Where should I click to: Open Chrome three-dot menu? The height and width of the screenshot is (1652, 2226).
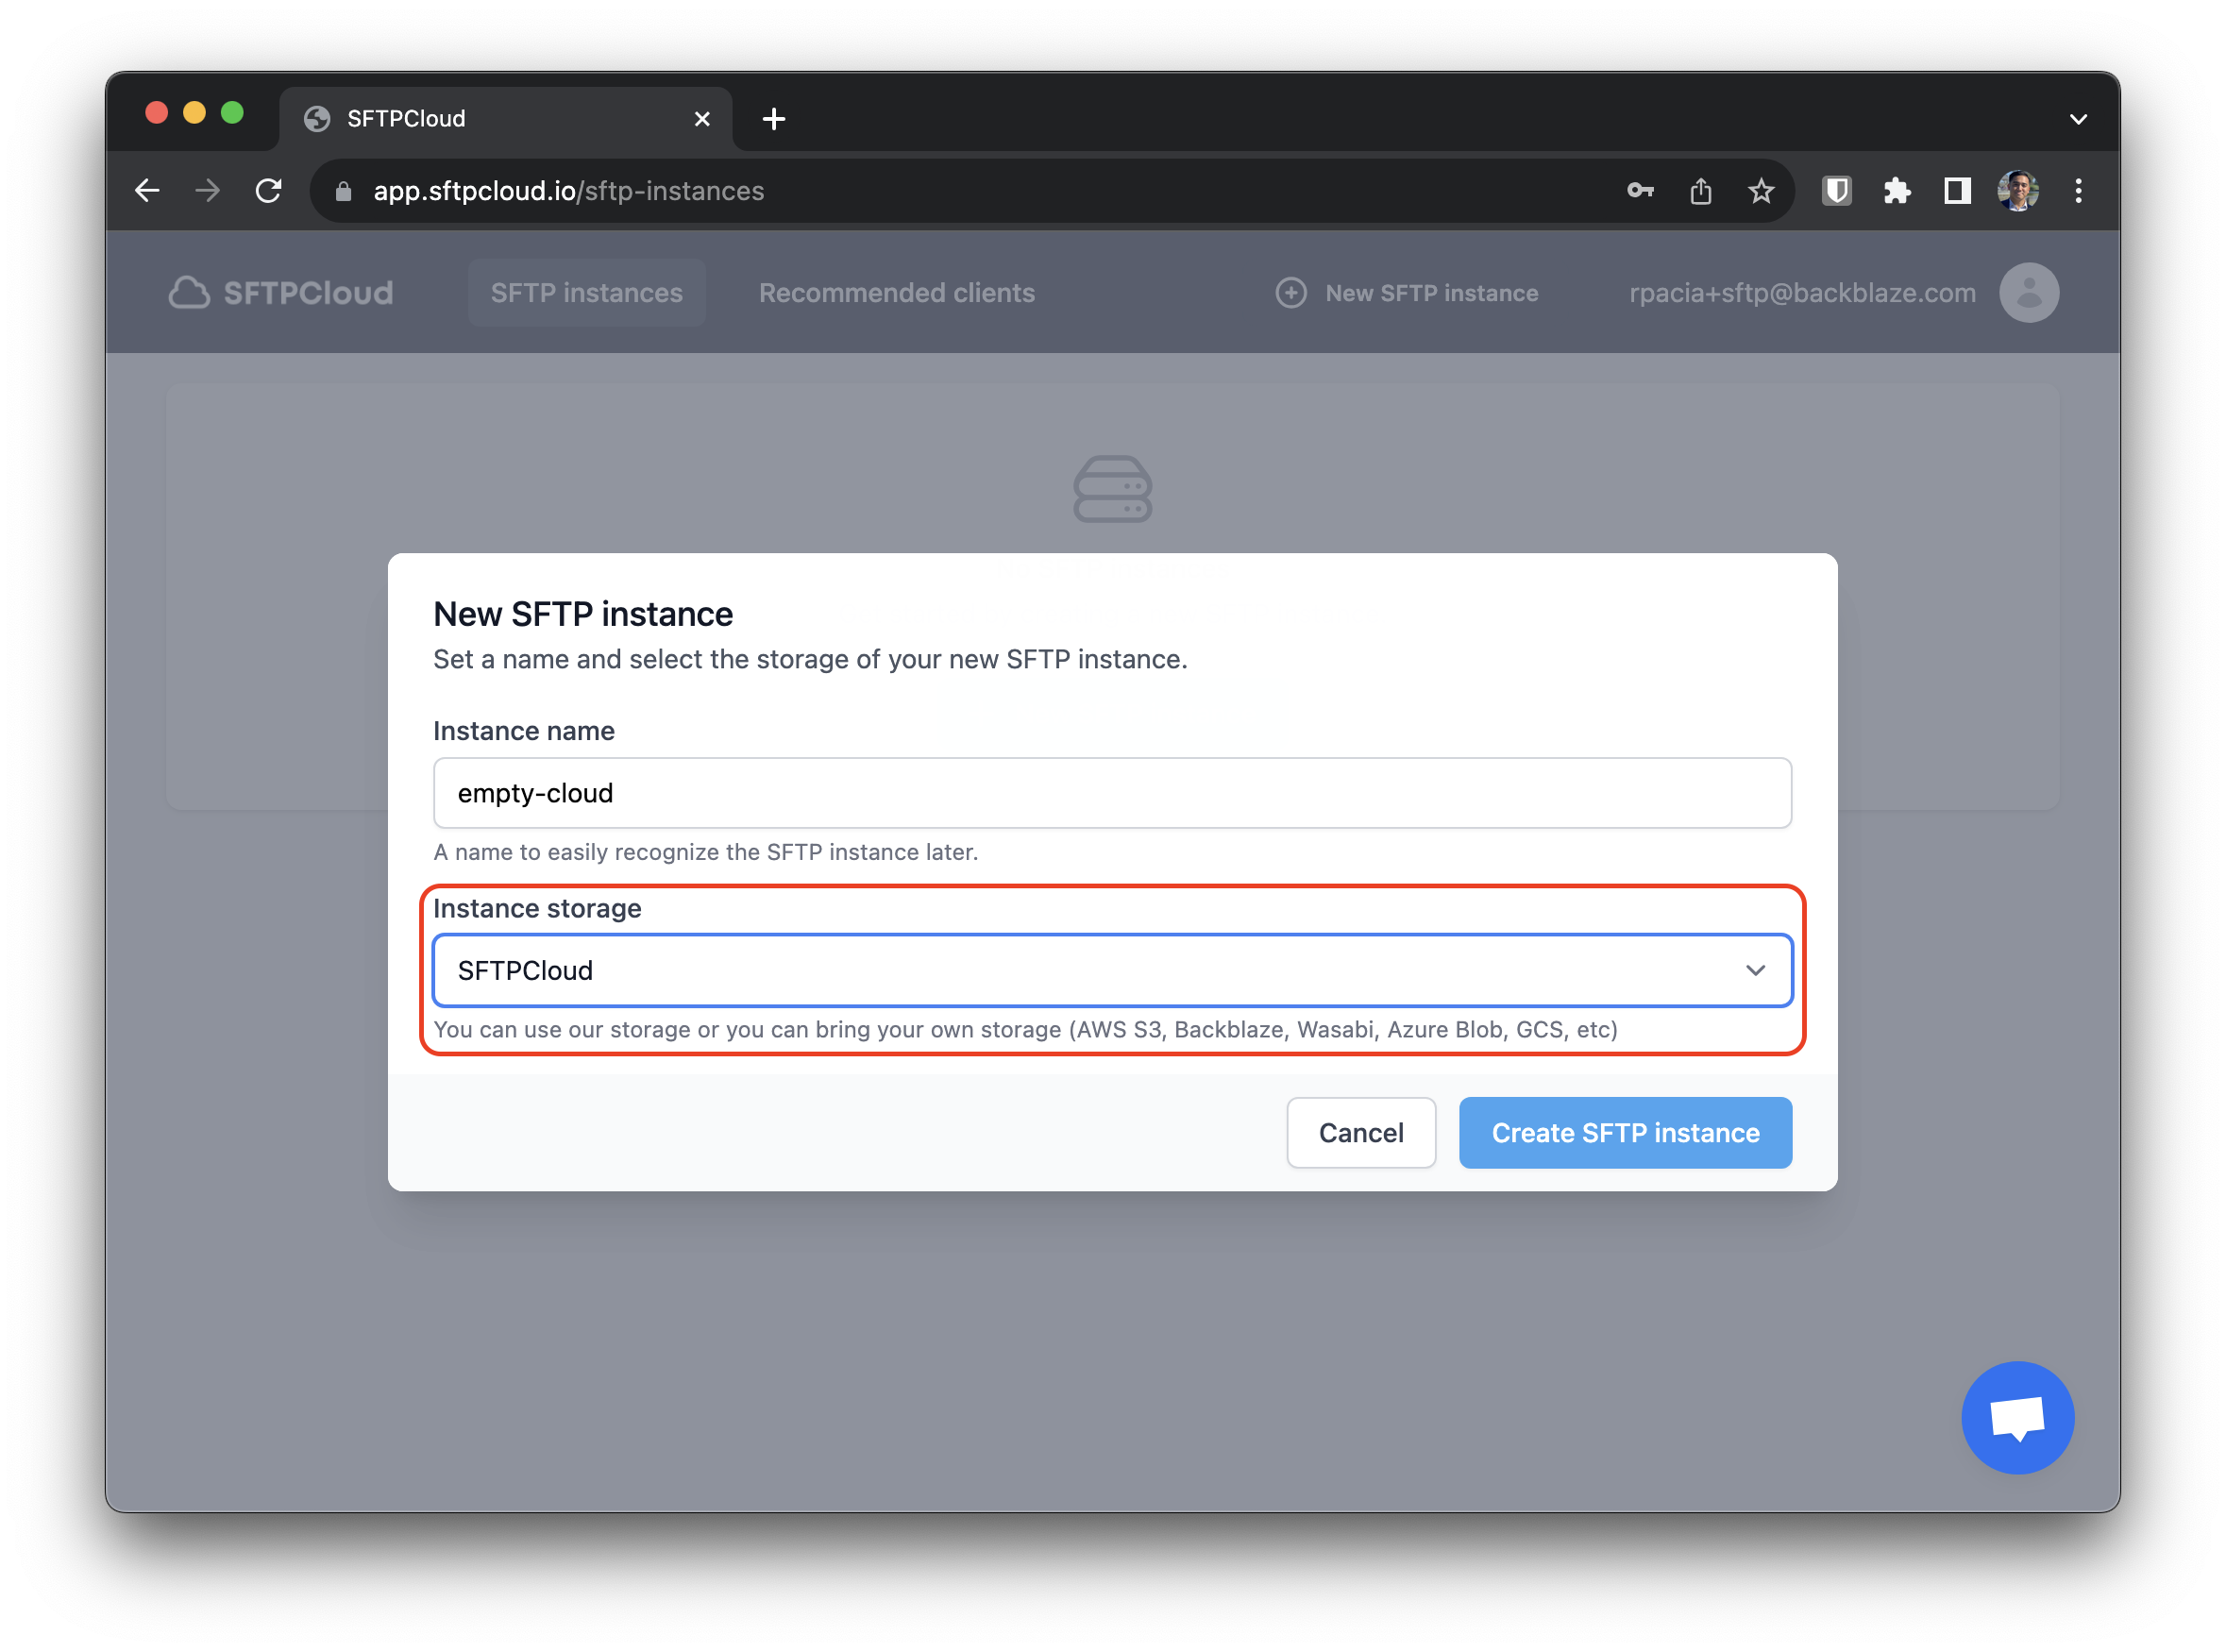coord(2078,191)
